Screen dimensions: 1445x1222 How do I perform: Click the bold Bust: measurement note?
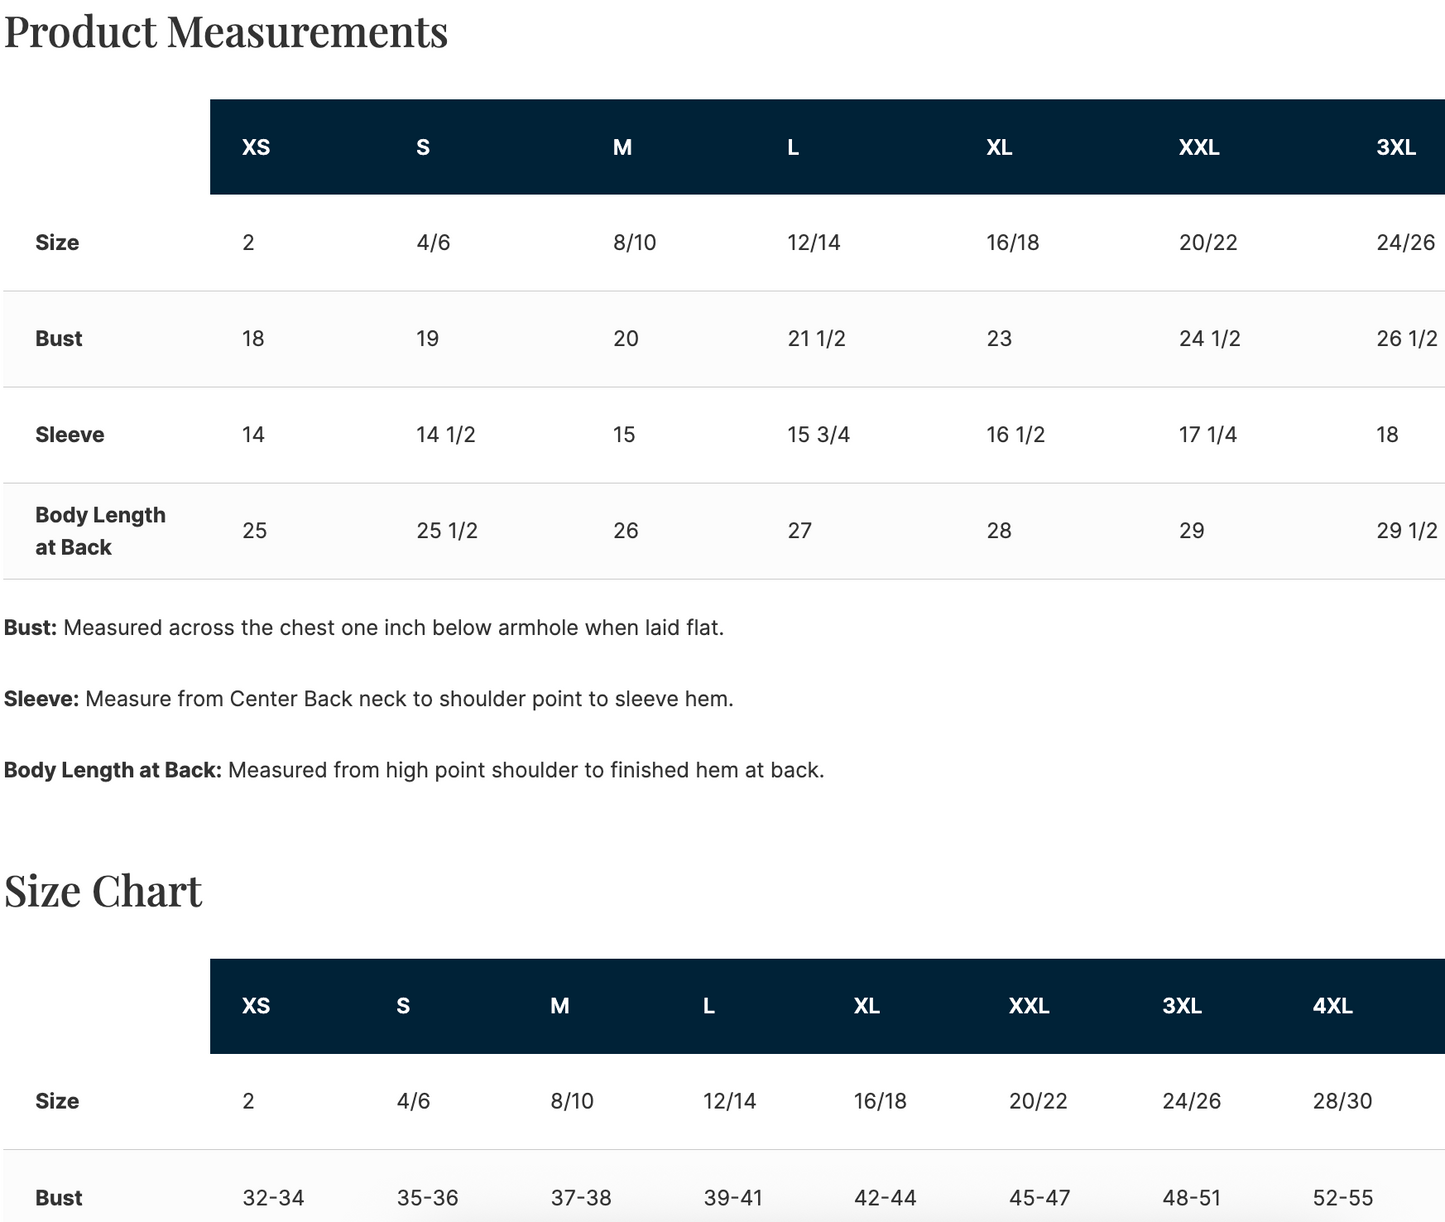pos(31,628)
